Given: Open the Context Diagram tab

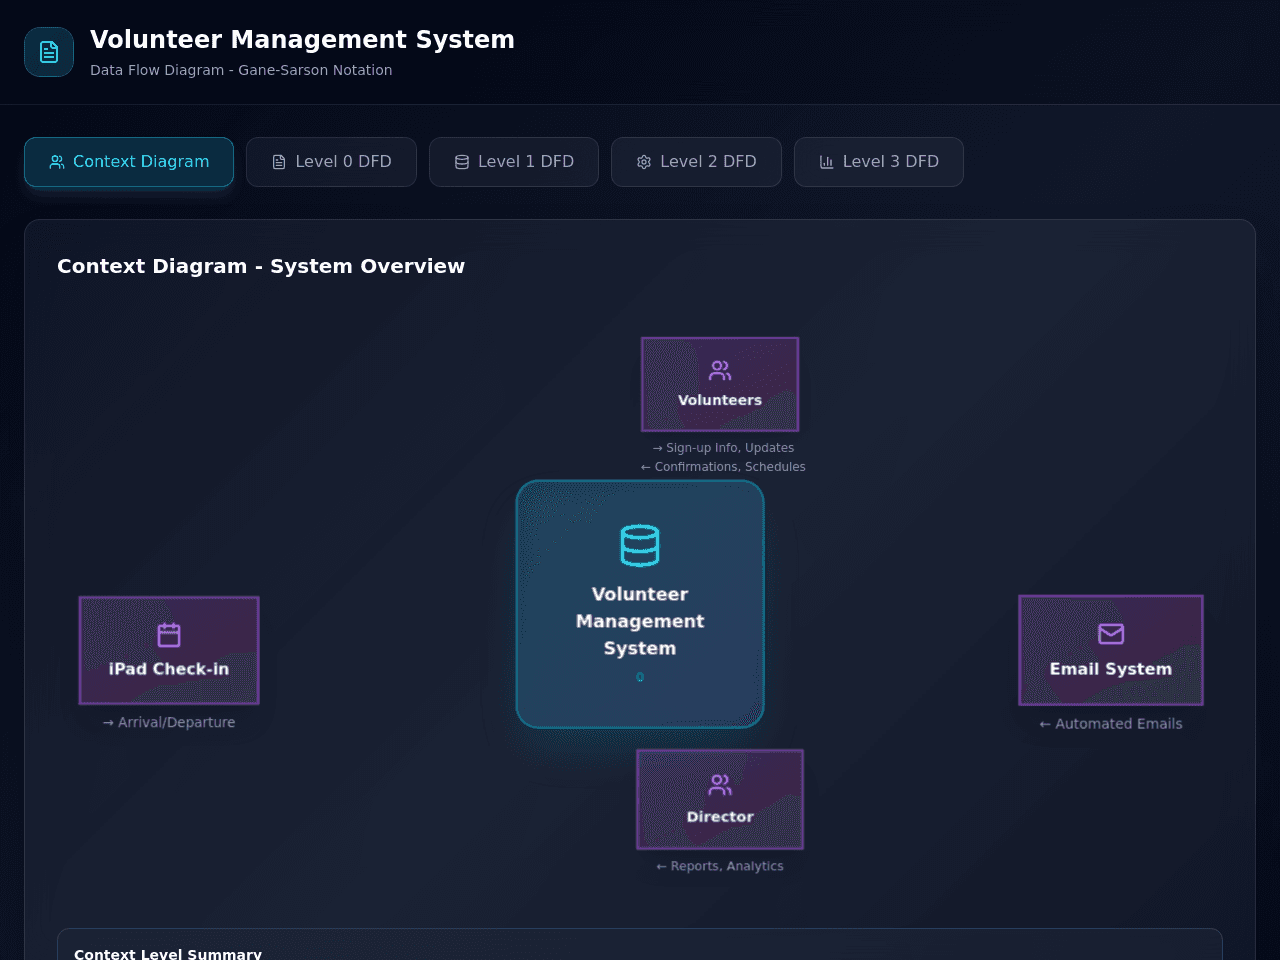Looking at the screenshot, I should click(129, 162).
